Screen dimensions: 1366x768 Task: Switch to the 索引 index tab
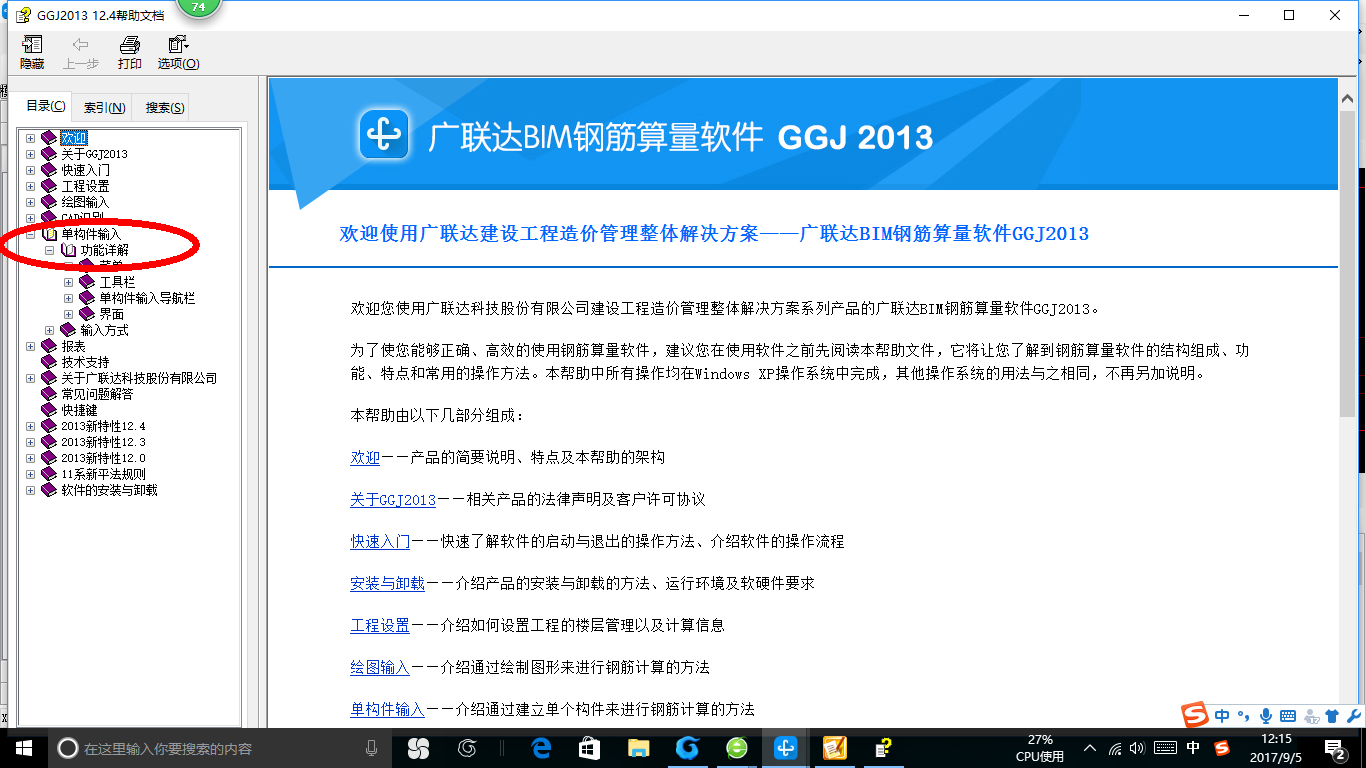pos(104,108)
